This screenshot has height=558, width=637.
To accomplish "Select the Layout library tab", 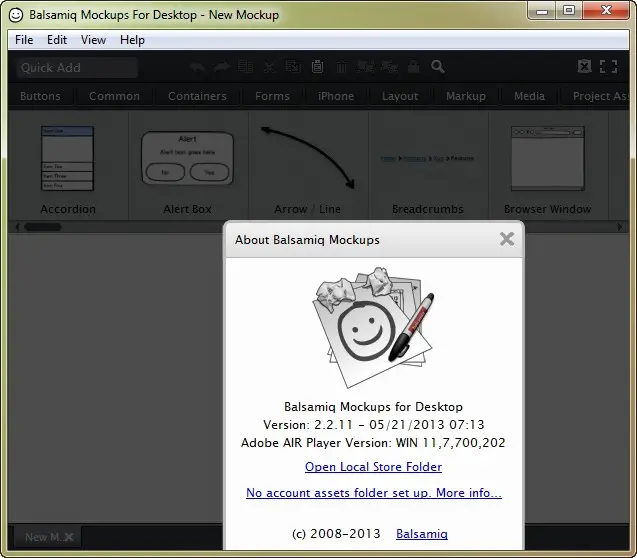I will coord(400,96).
